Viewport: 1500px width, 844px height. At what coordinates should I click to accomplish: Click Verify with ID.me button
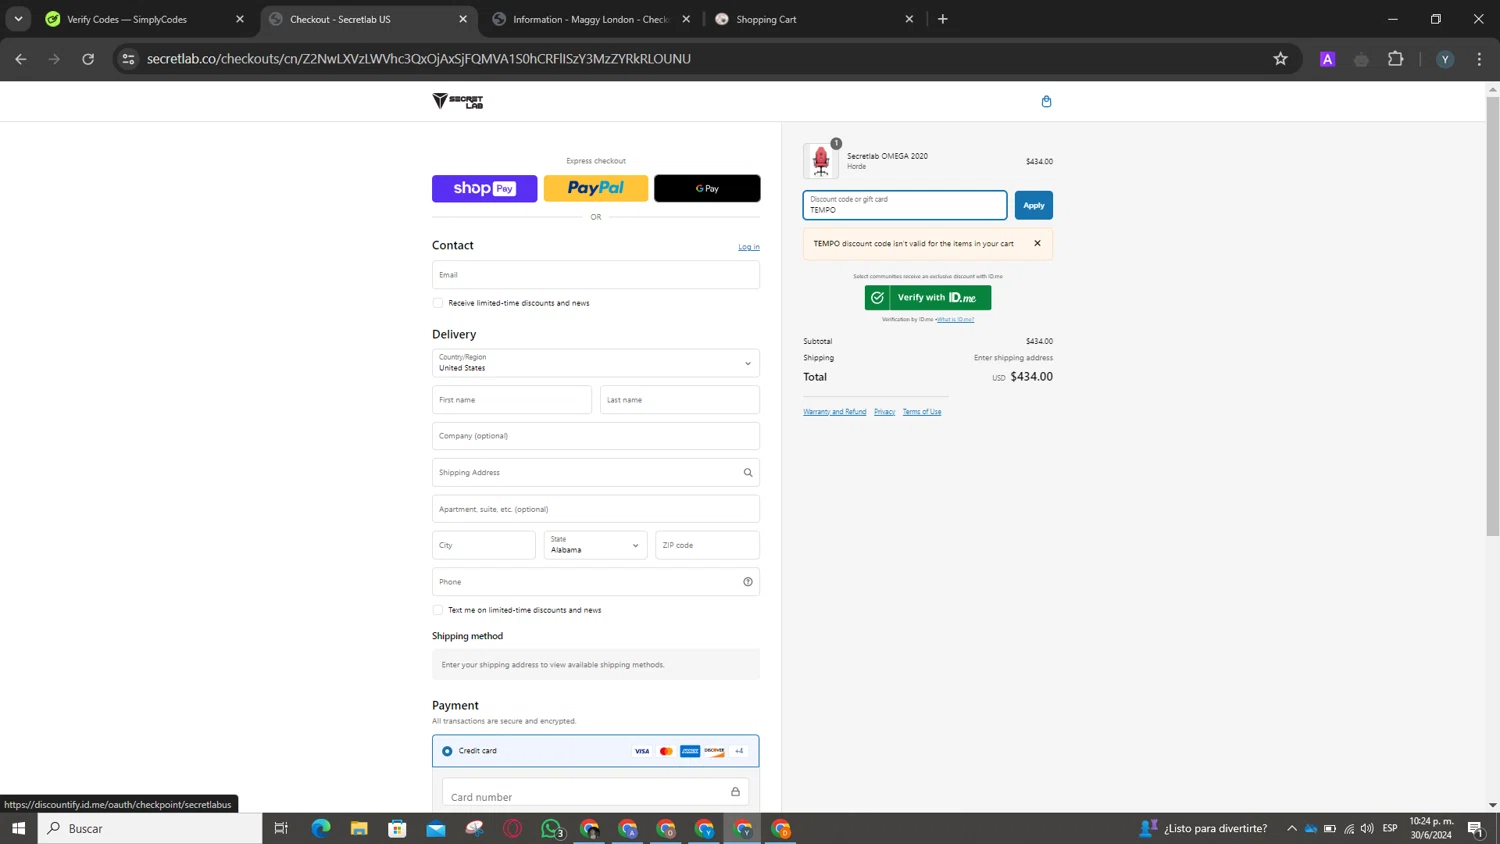pyautogui.click(x=928, y=297)
